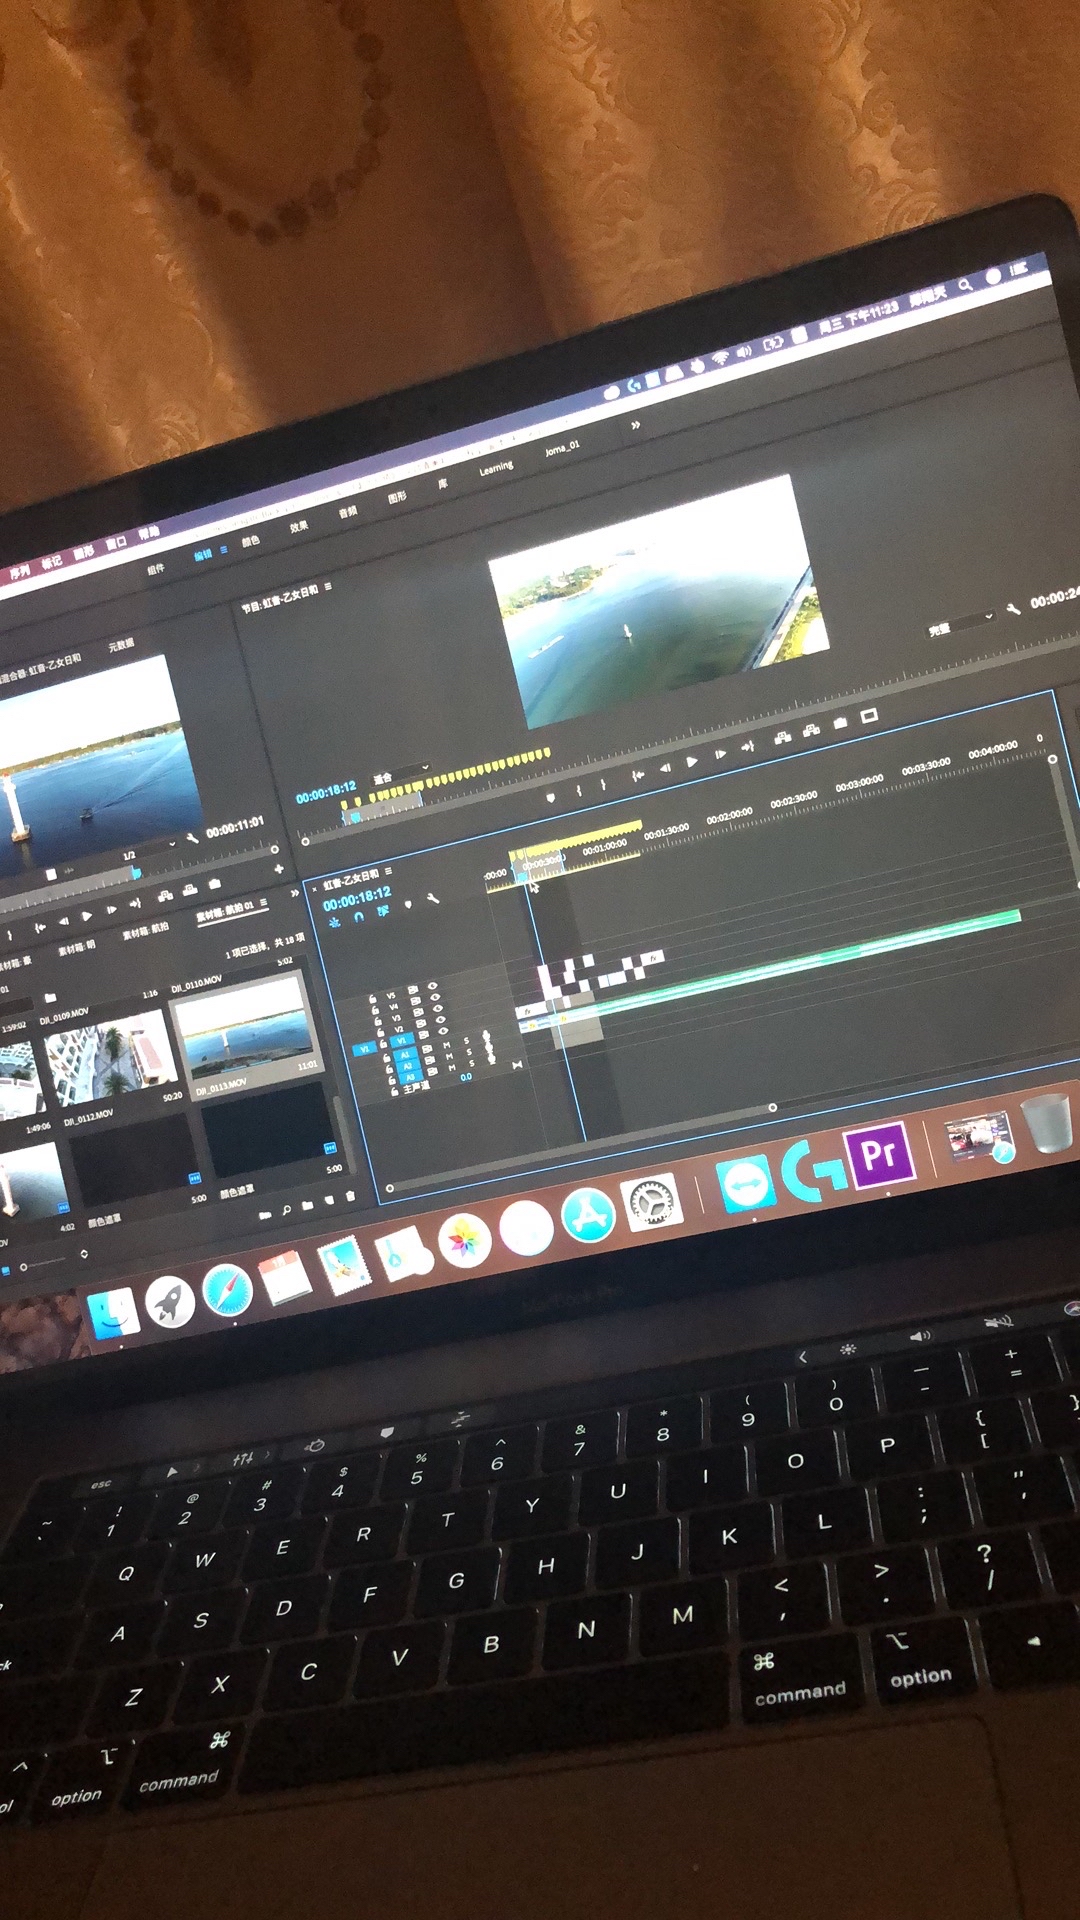This screenshot has height=1920, width=1080.
Task: Open playback resolution dropdown in Program Monitor
Action: tap(960, 624)
